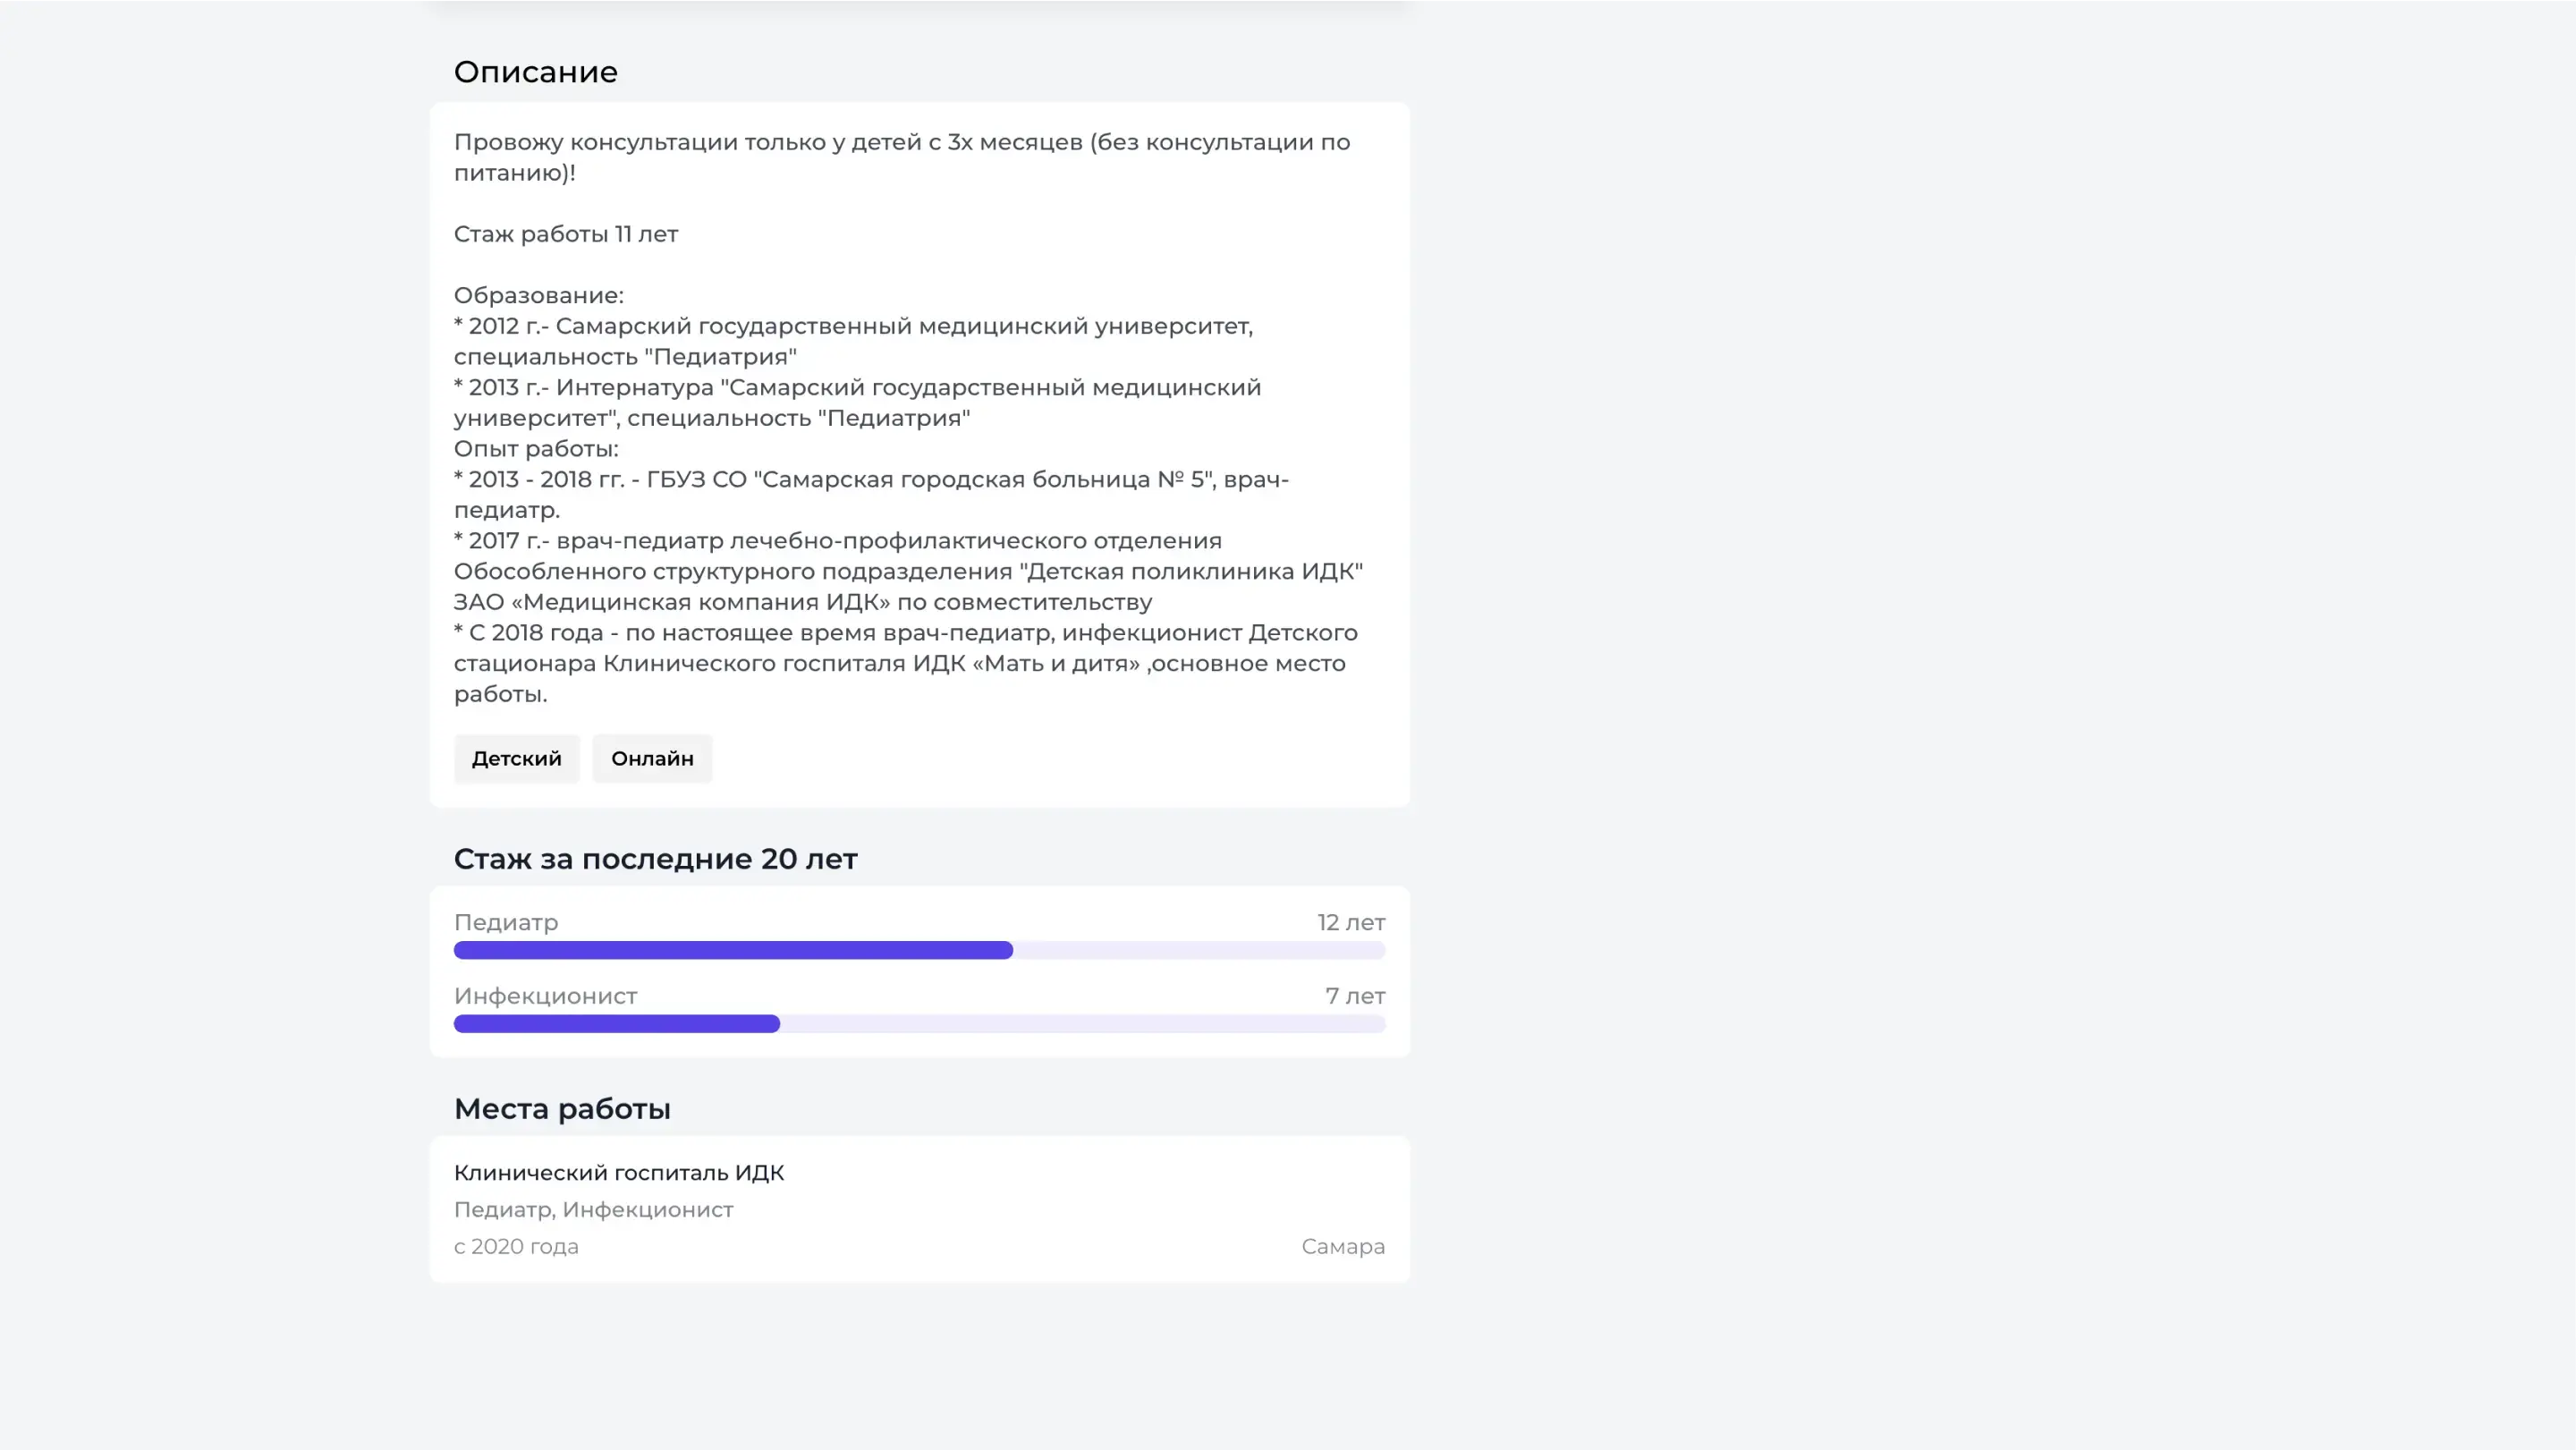Viewport: 2576px width, 1450px height.
Task: Click the 'Образование:' line in description
Action: (539, 296)
